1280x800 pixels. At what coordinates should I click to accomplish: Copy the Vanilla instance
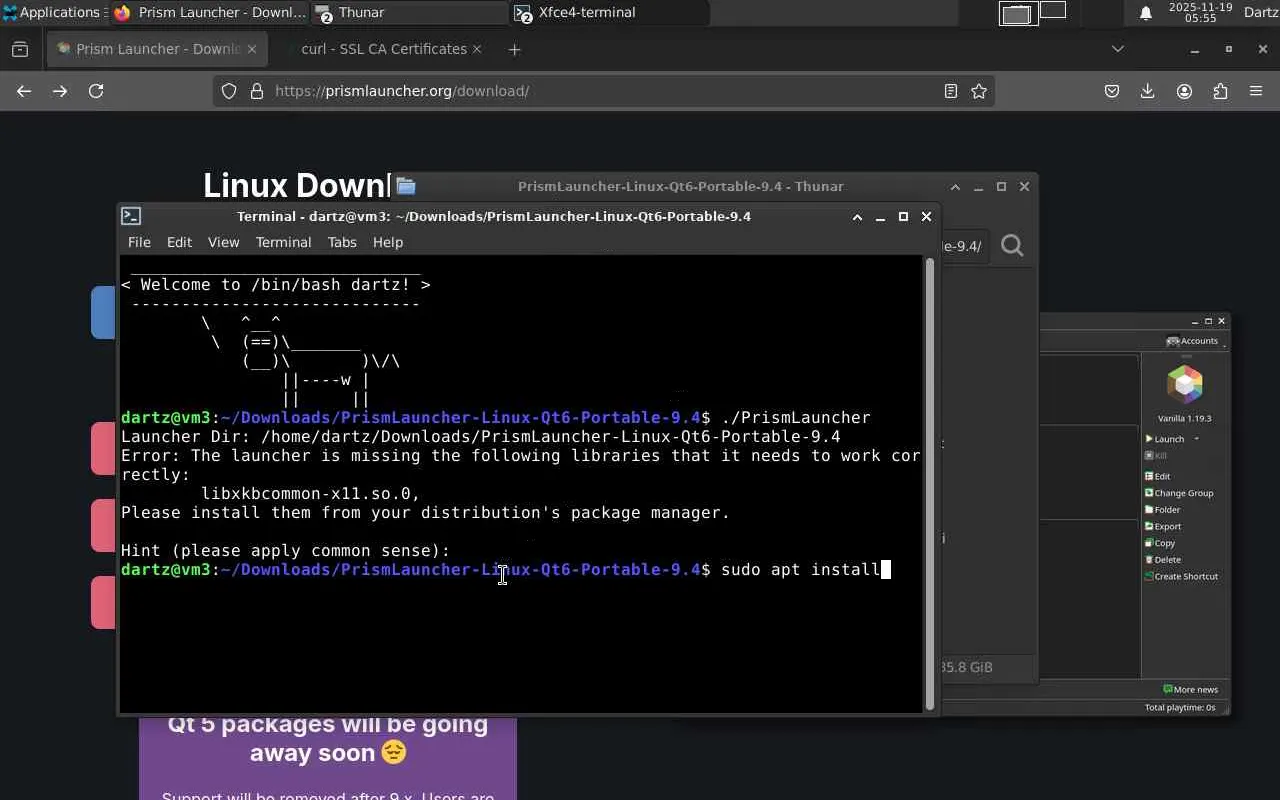tap(1160, 543)
